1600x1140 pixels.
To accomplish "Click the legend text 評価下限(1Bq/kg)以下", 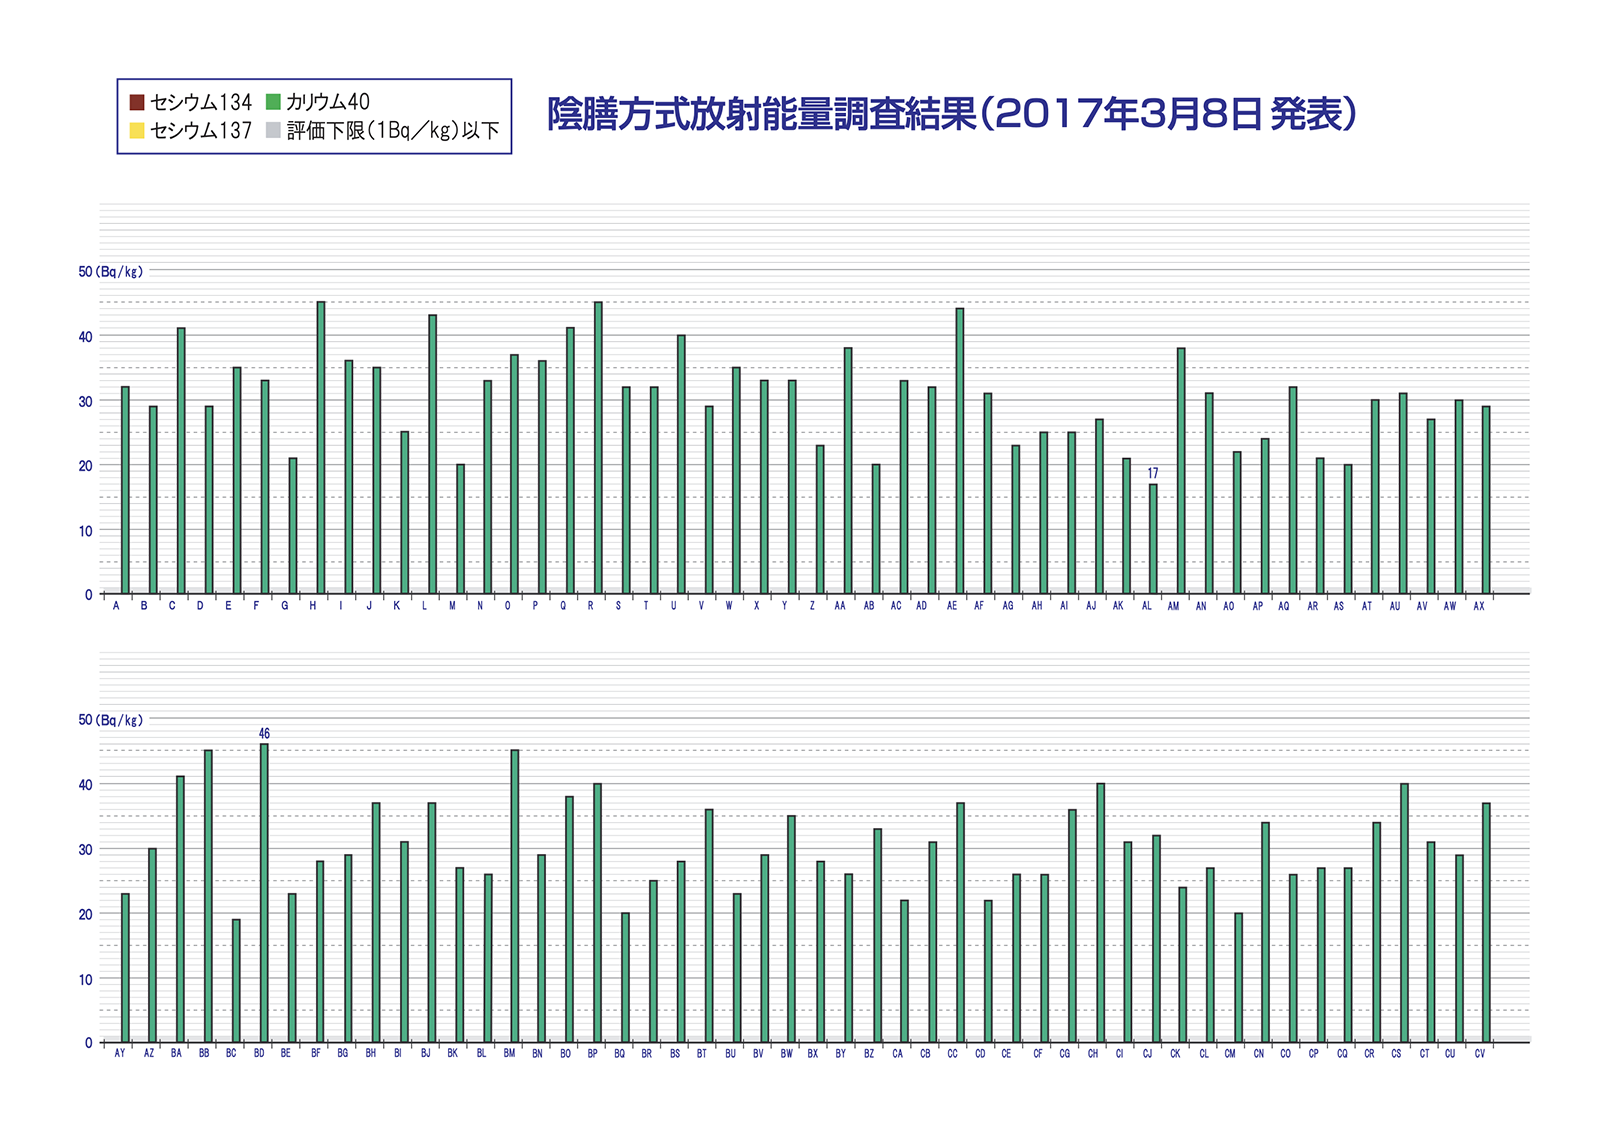I will [393, 131].
